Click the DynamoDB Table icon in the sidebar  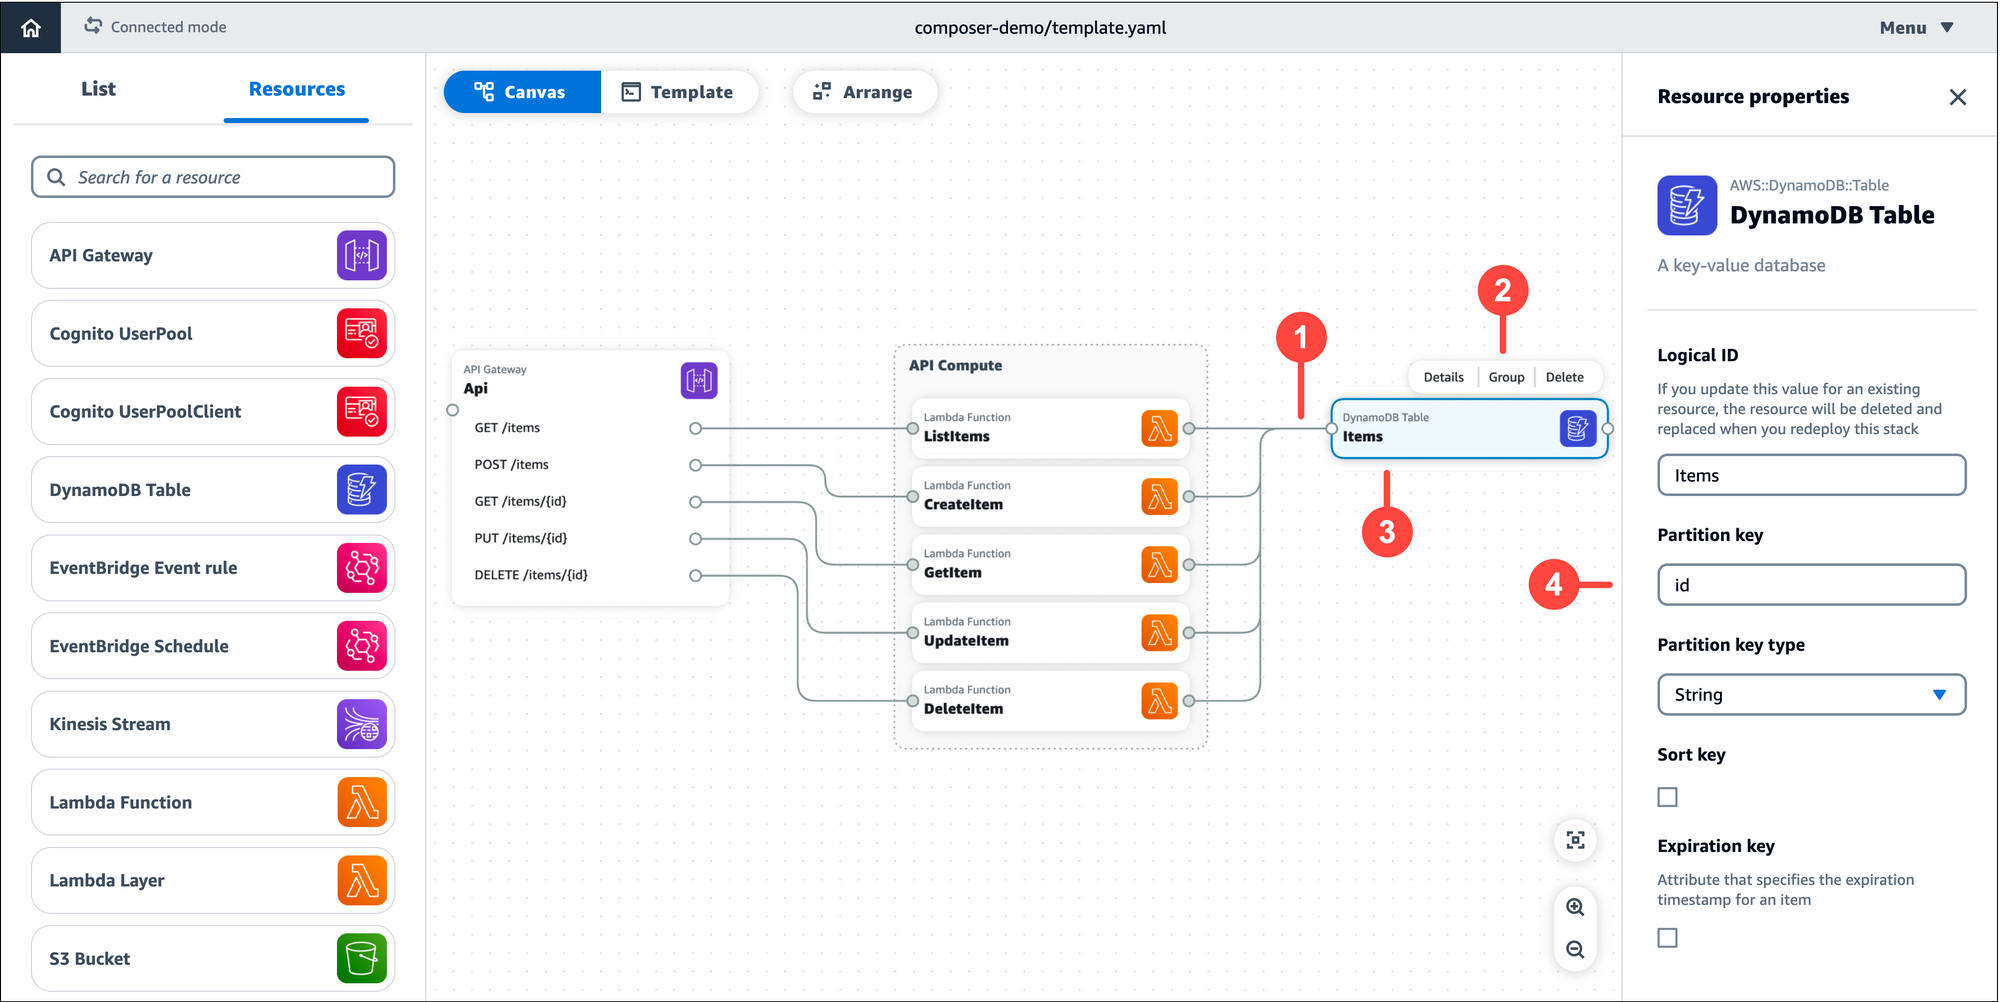point(362,490)
